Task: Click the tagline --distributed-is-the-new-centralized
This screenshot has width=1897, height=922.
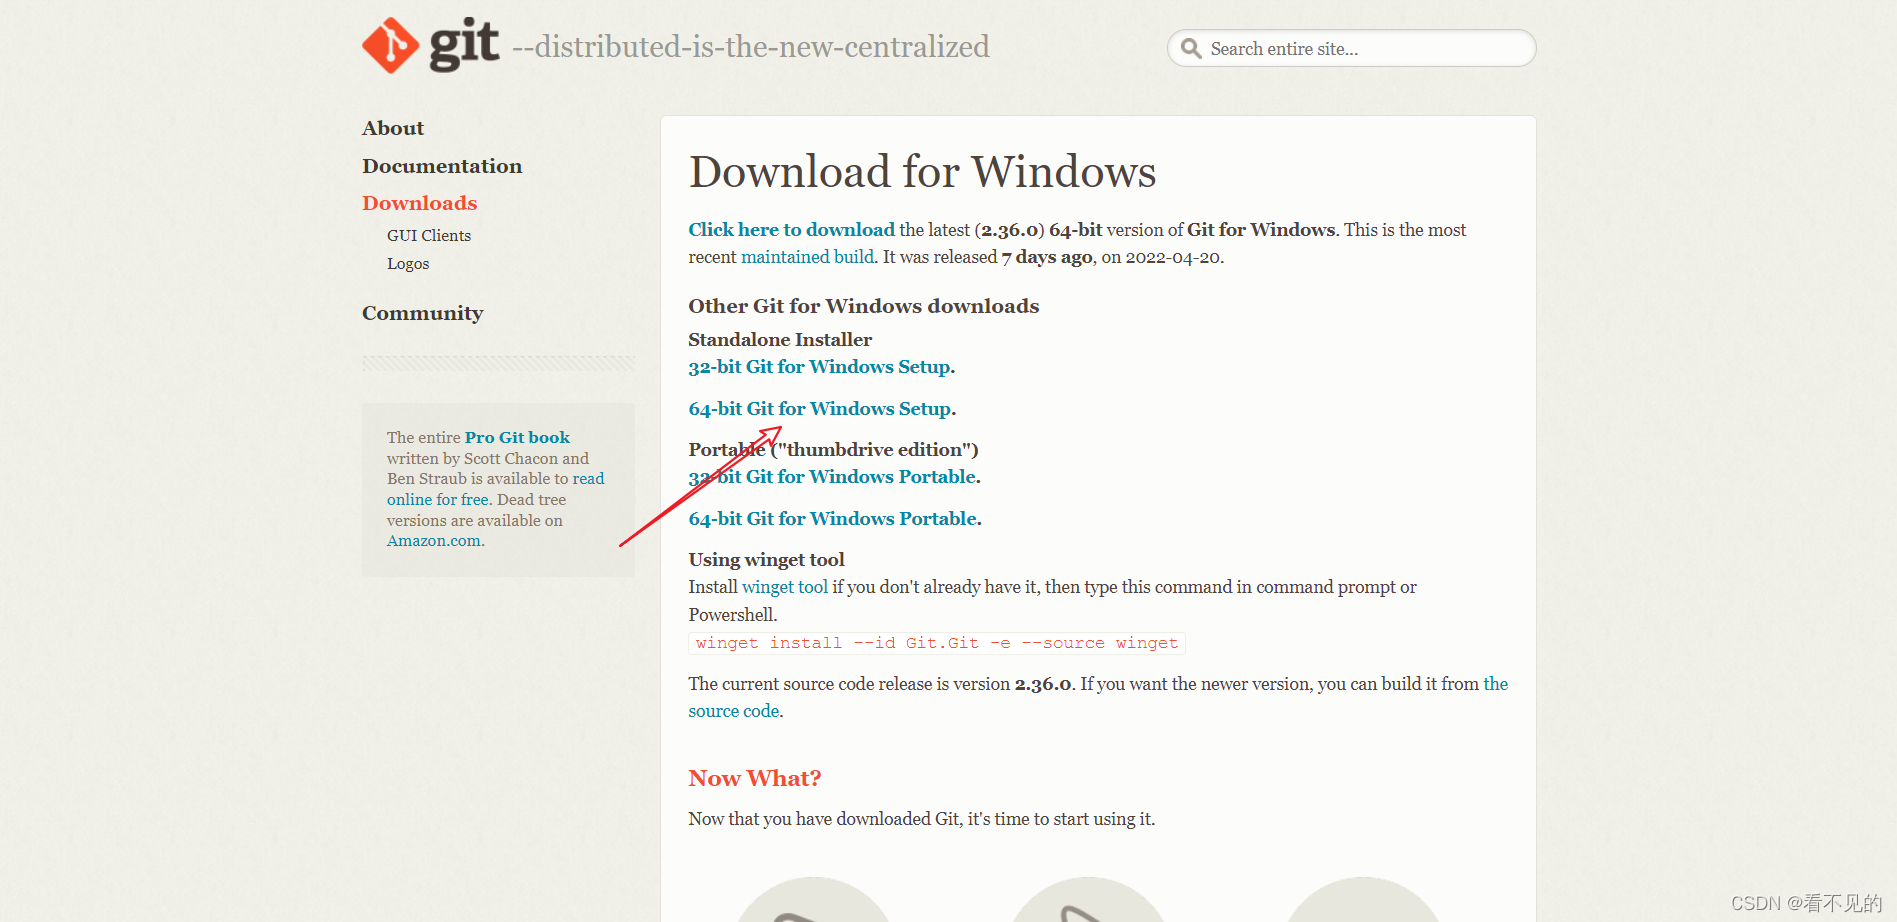Action: [751, 47]
